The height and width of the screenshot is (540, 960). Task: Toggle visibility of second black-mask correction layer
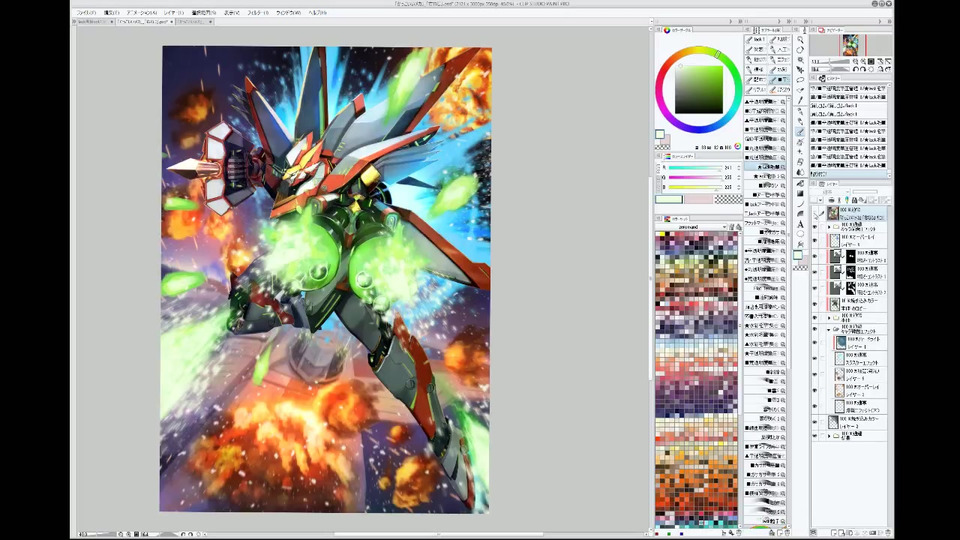pyautogui.click(x=814, y=272)
